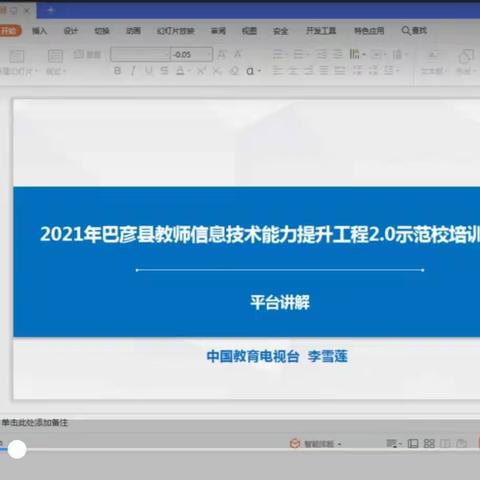Click the New Slide icon
This screenshot has width=480, height=480.
pyautogui.click(x=16, y=56)
